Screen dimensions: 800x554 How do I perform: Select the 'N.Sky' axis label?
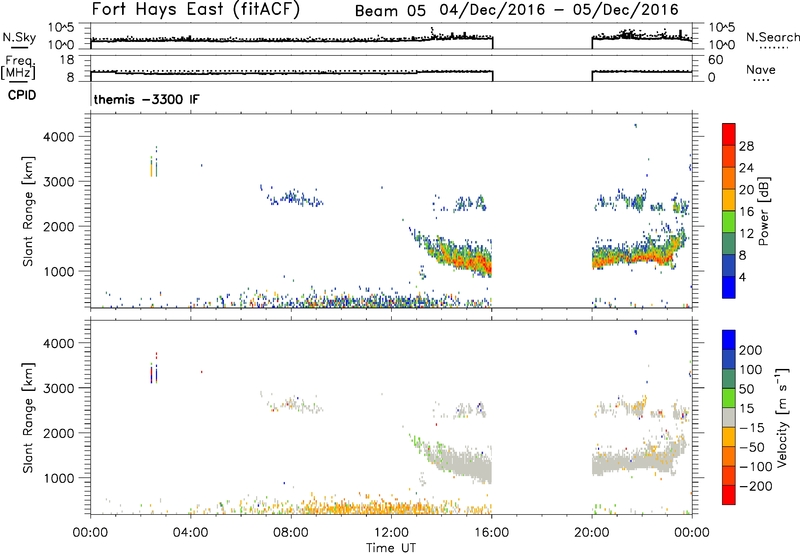[19, 38]
